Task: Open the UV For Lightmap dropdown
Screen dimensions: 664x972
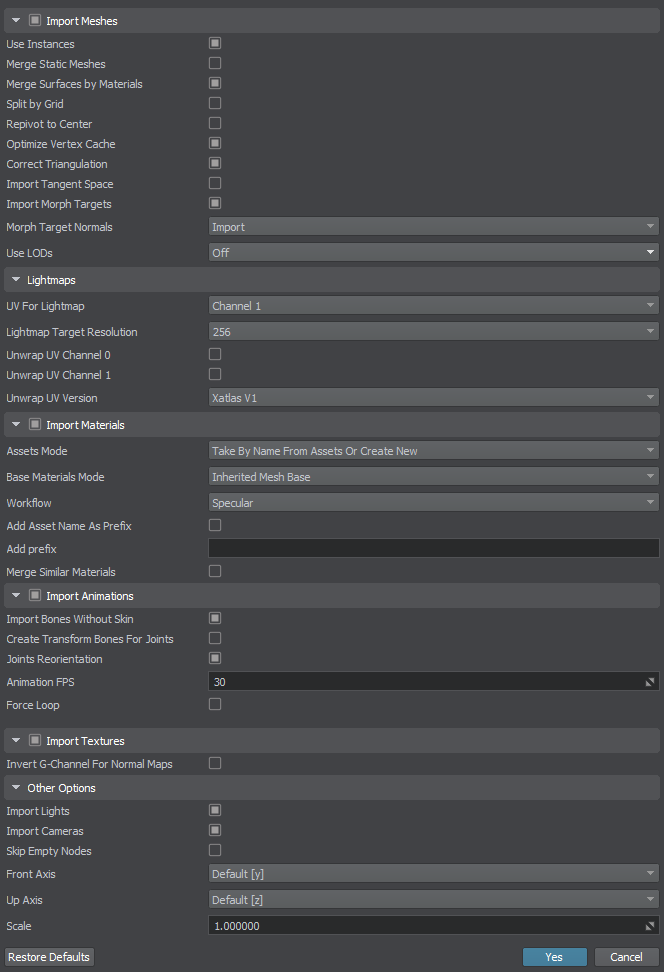Action: 433,306
